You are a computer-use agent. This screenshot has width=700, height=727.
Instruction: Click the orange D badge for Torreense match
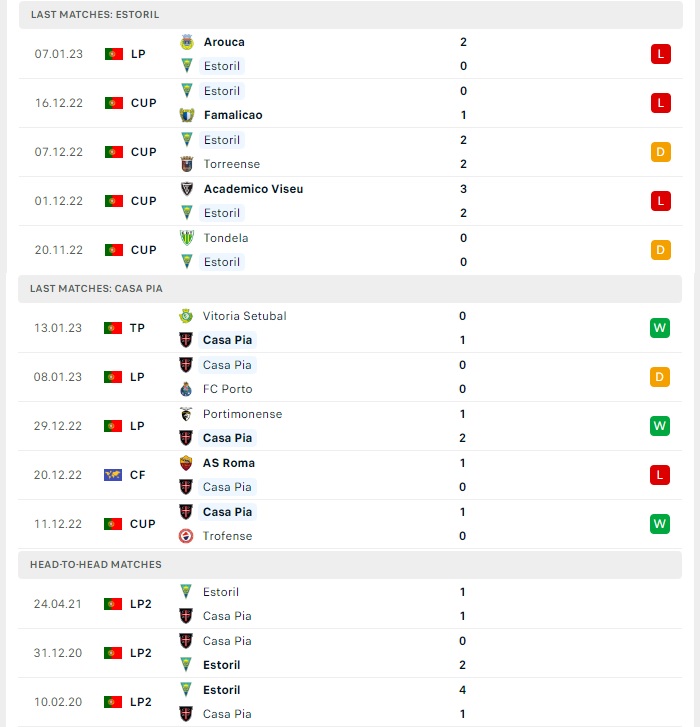pyautogui.click(x=661, y=152)
